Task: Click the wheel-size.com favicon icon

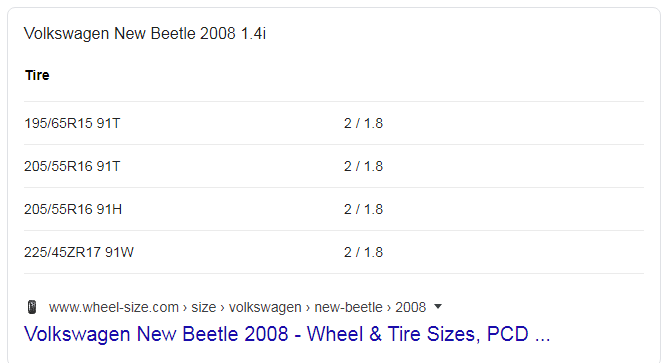Action: (x=32, y=307)
